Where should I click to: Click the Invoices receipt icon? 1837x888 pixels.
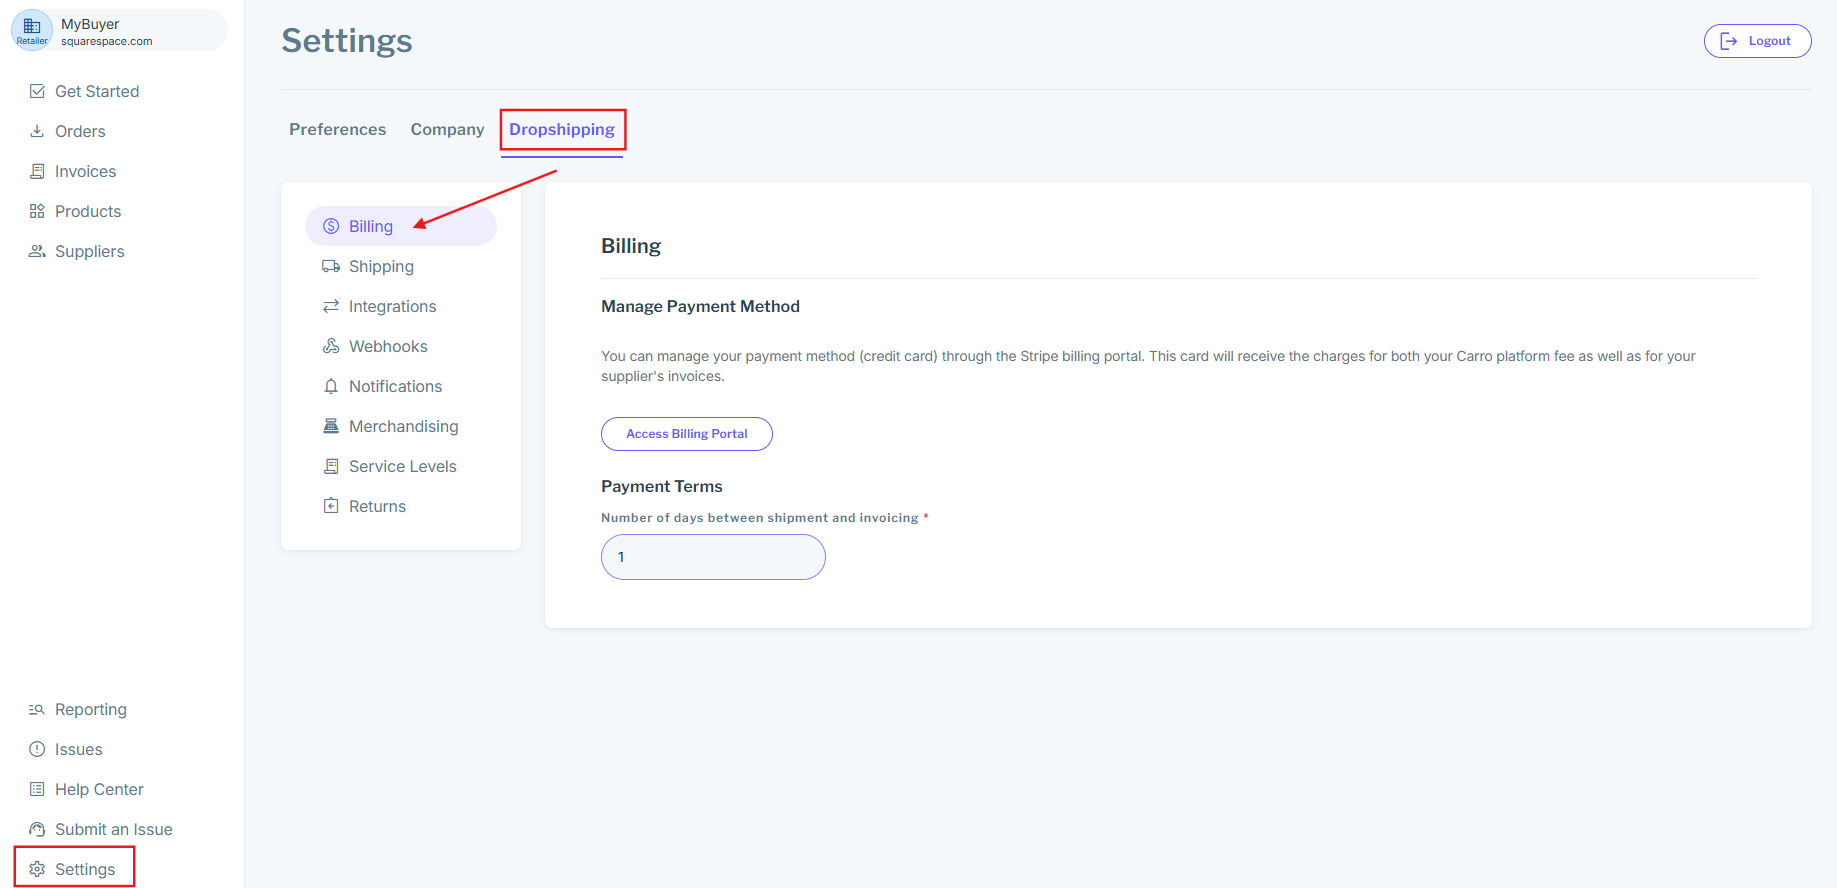[x=37, y=171]
